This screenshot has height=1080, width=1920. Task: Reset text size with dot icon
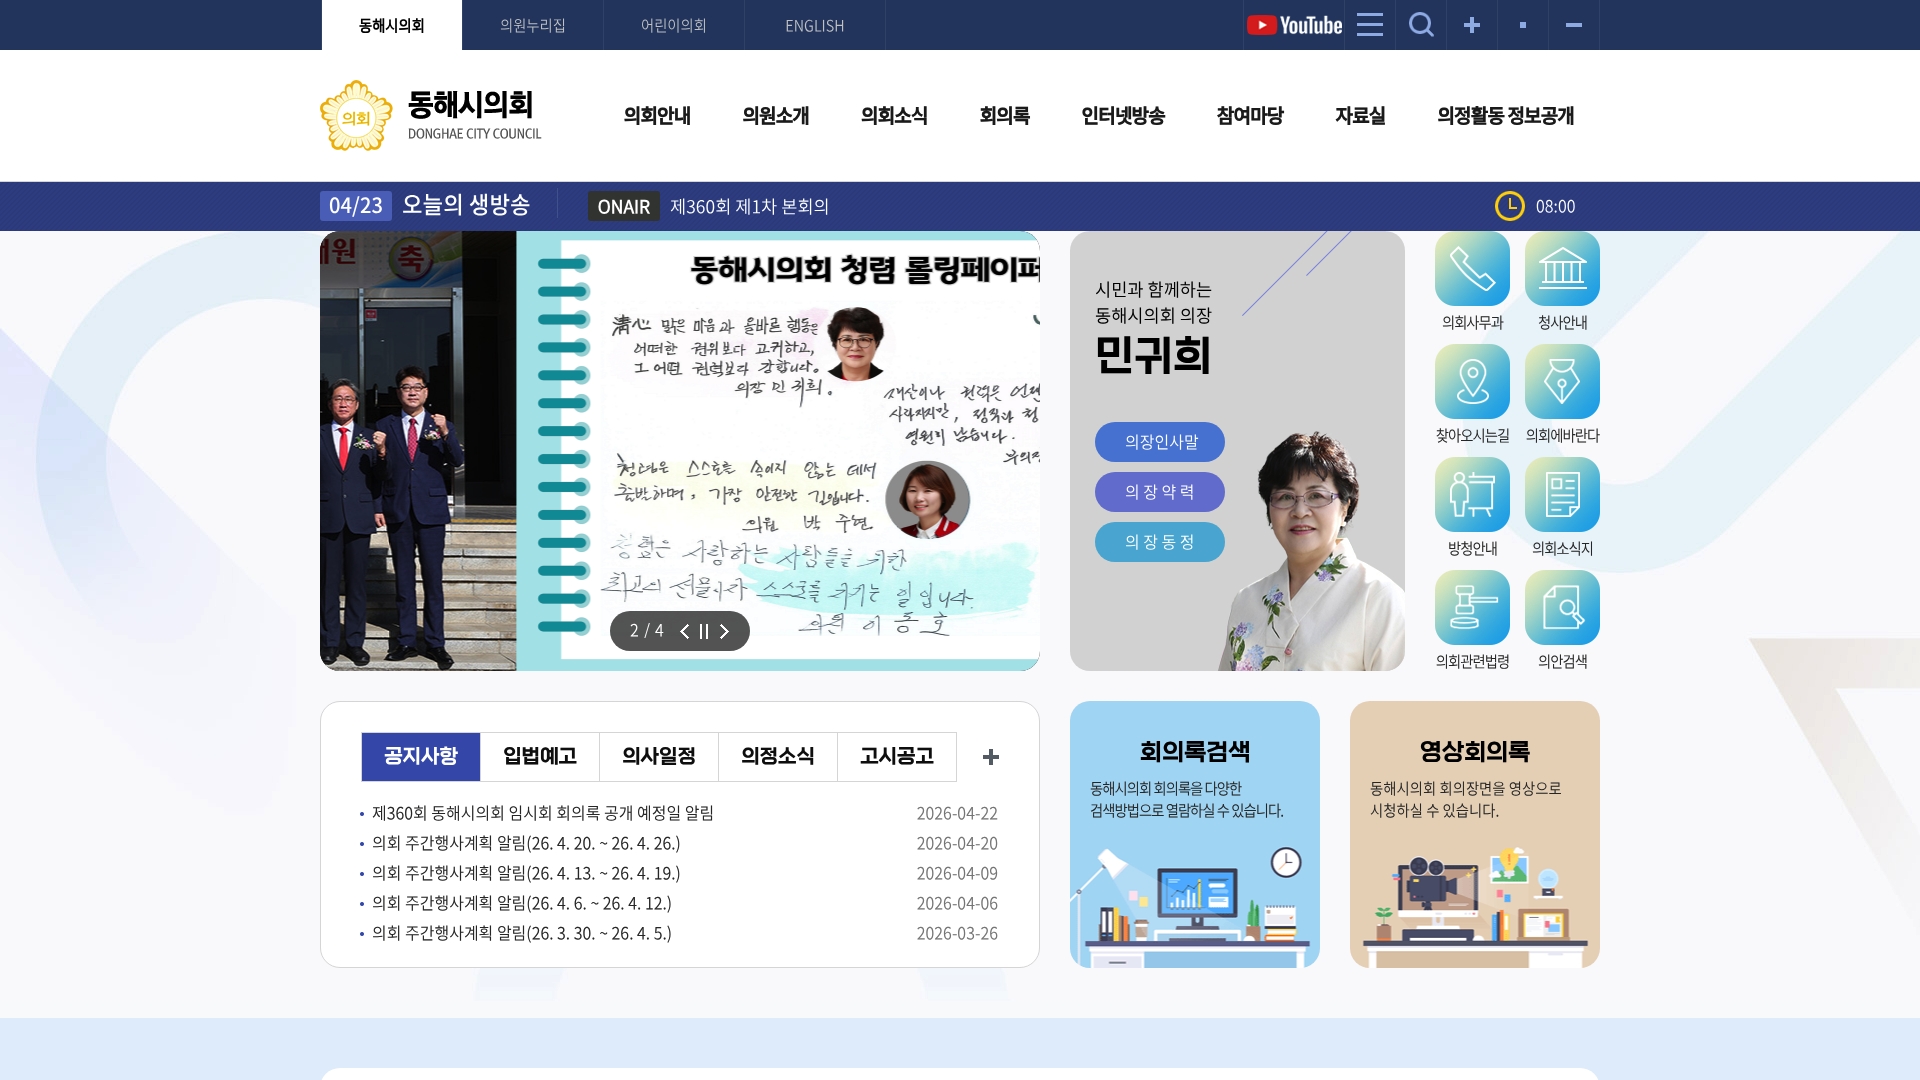click(x=1523, y=25)
